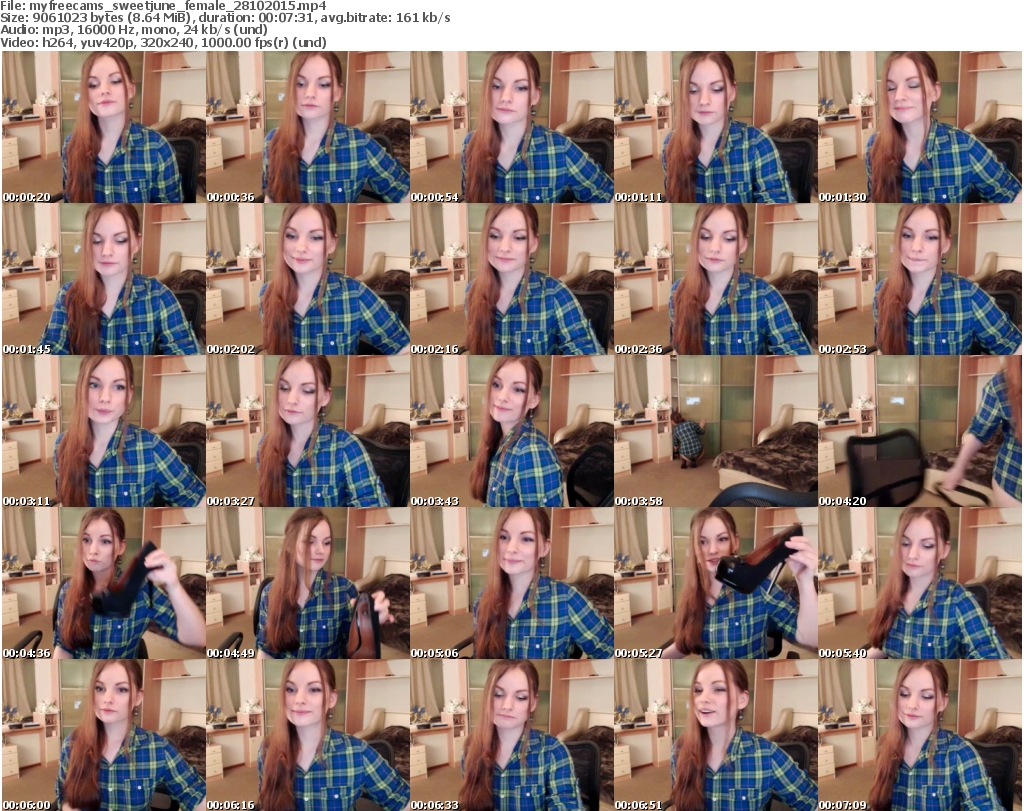Choose the frame stamped 00:05:40
Image resolution: width=1024 pixels, height=811 pixels.
920,583
